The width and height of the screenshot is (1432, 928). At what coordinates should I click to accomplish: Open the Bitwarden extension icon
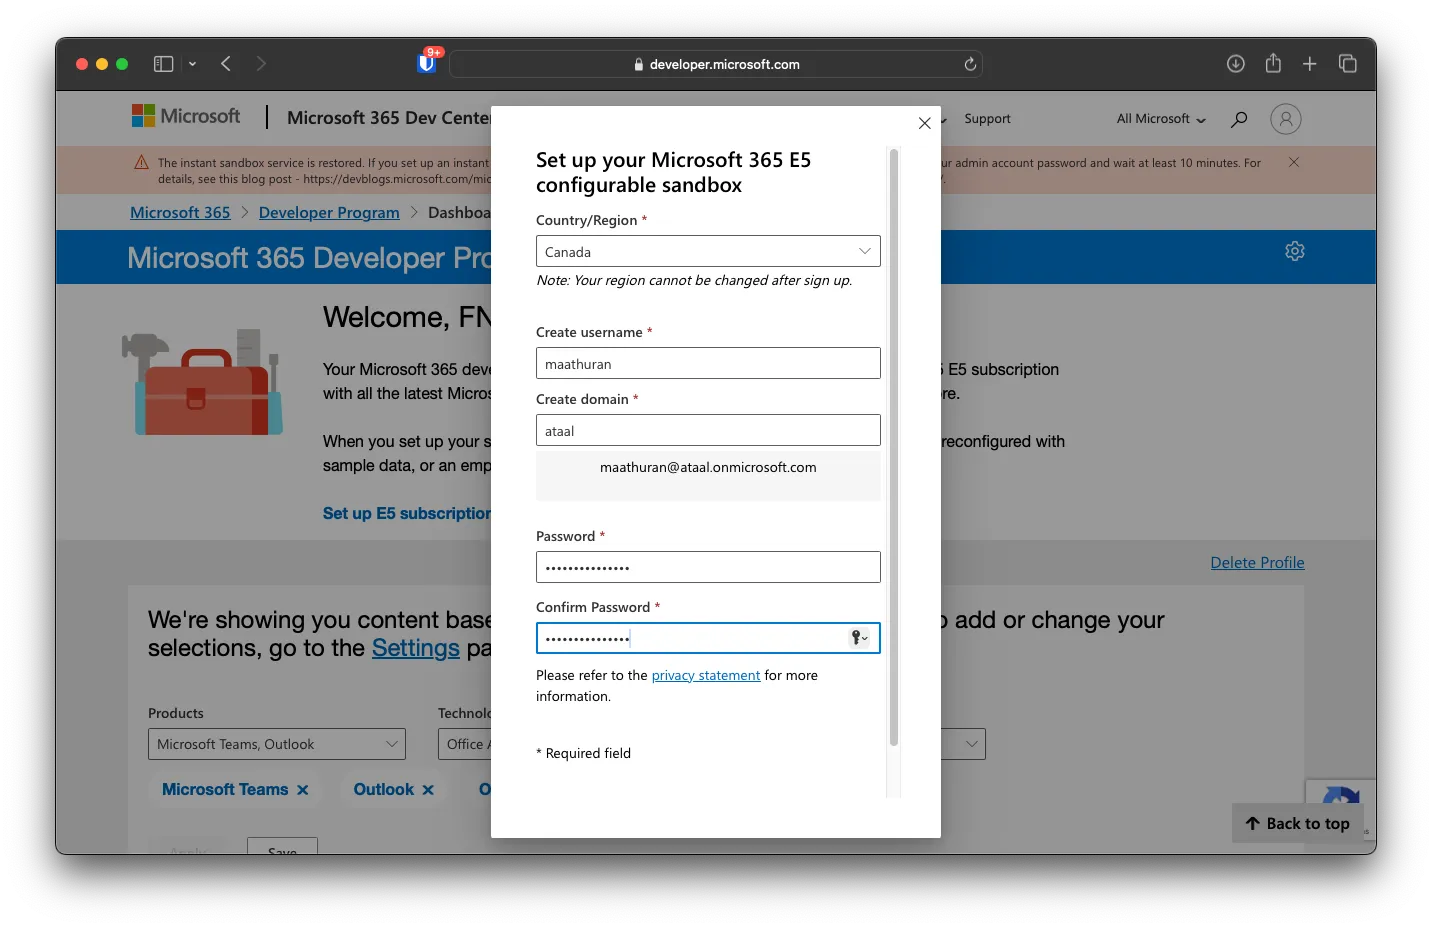point(427,63)
